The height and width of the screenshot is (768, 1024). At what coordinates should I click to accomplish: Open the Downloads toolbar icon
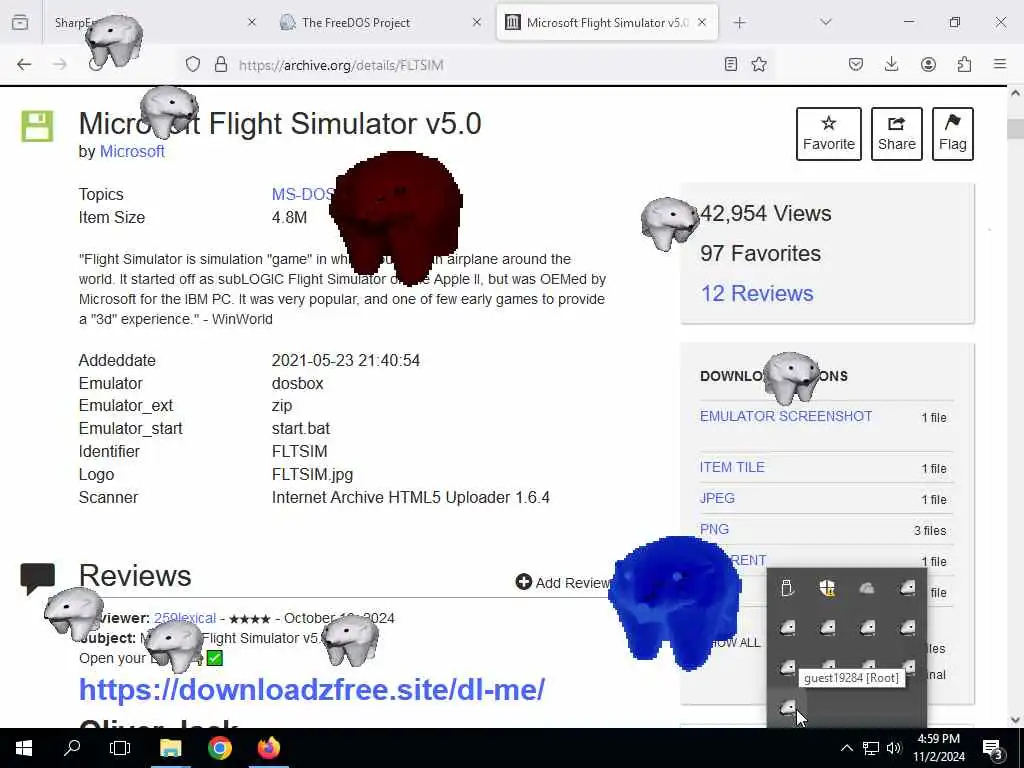[891, 64]
